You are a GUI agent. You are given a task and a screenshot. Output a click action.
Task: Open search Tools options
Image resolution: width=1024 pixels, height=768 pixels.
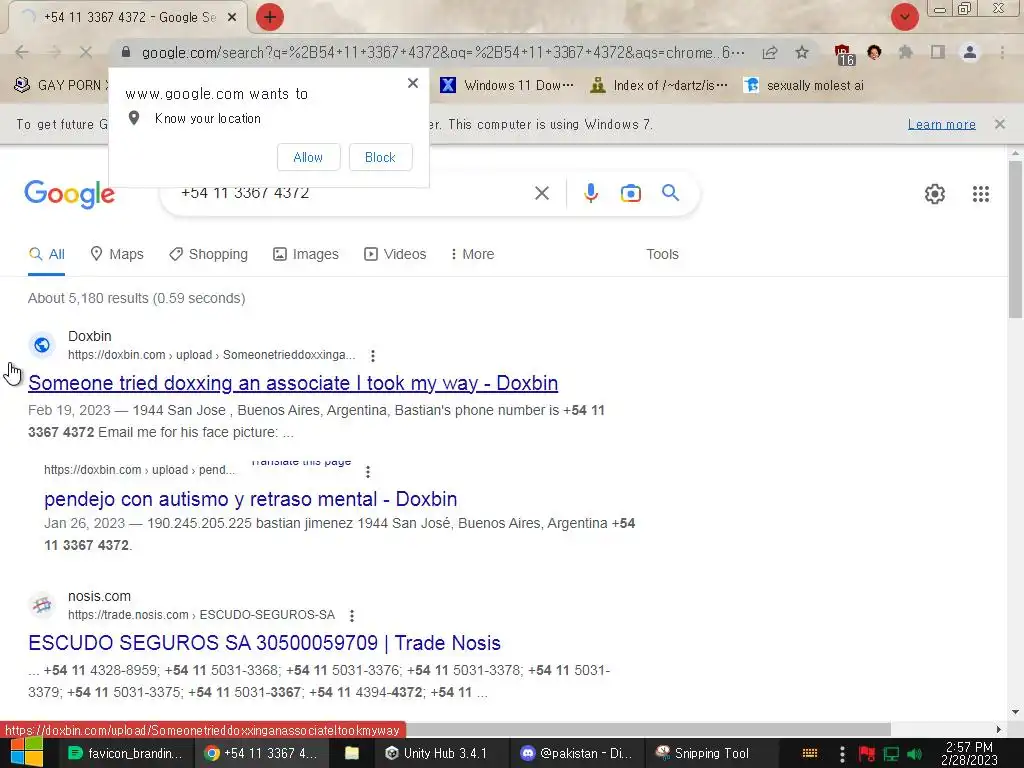coord(662,254)
